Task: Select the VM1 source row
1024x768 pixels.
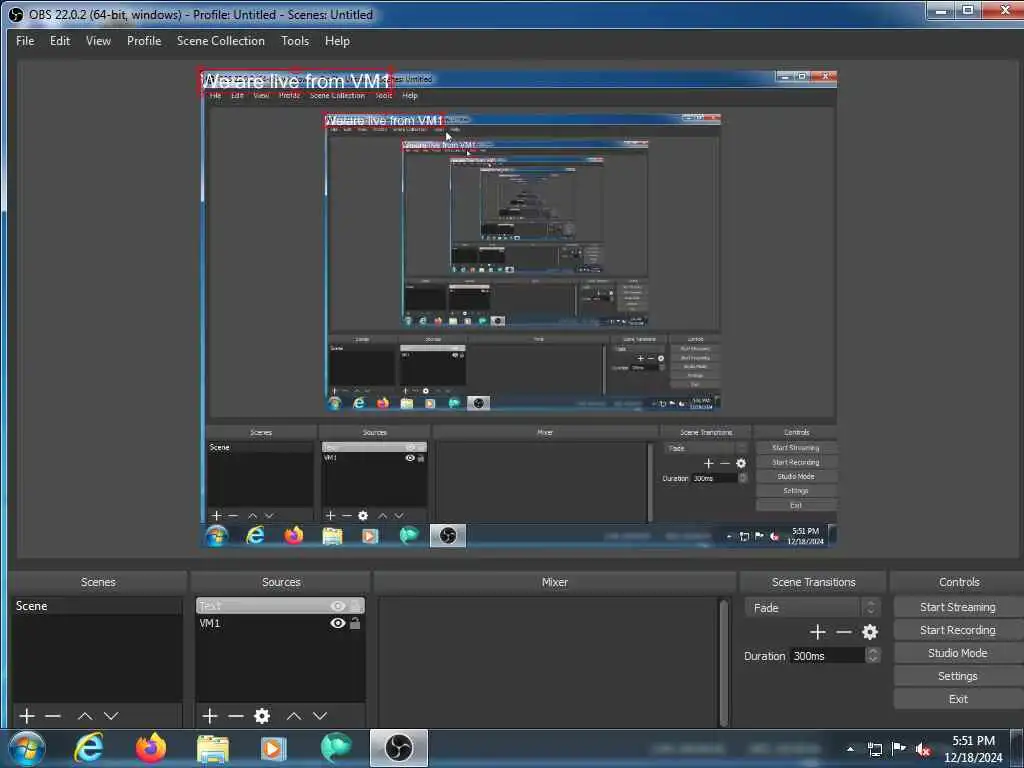Action: point(280,623)
